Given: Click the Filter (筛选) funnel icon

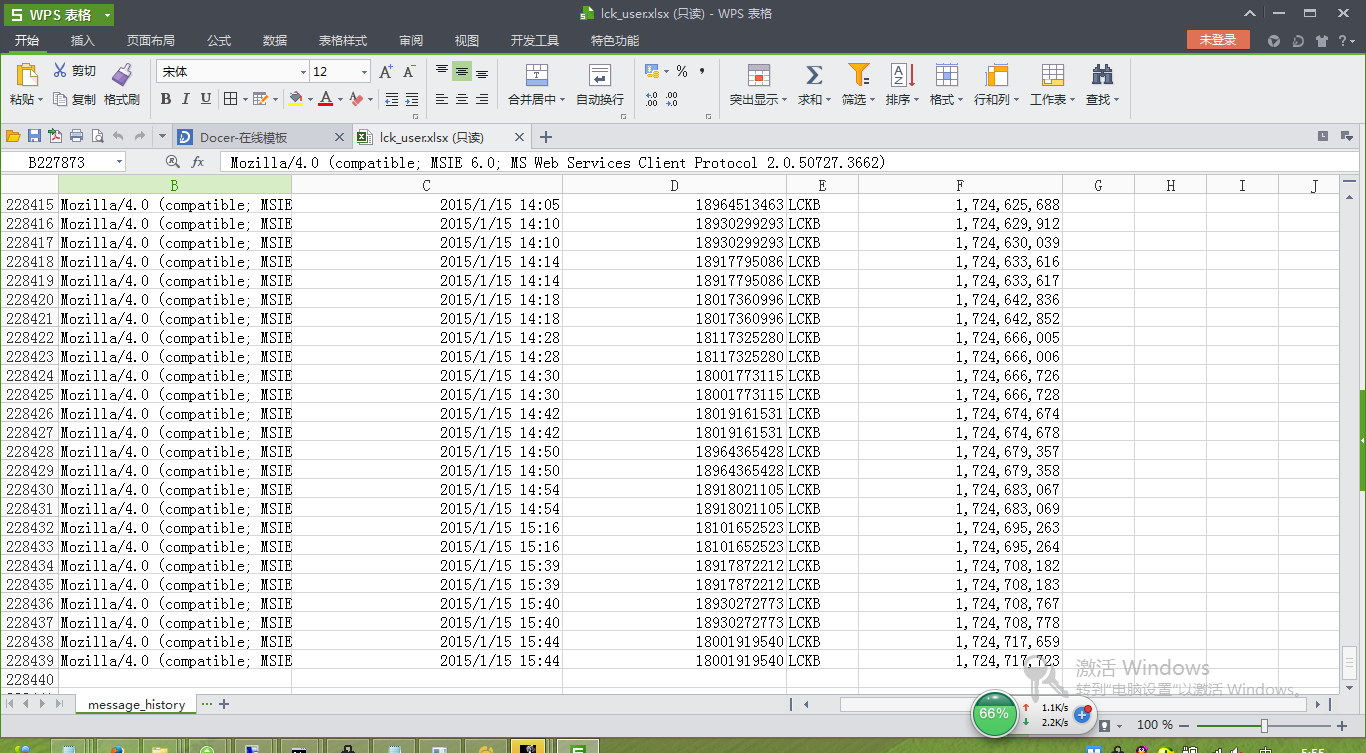Looking at the screenshot, I should (858, 75).
